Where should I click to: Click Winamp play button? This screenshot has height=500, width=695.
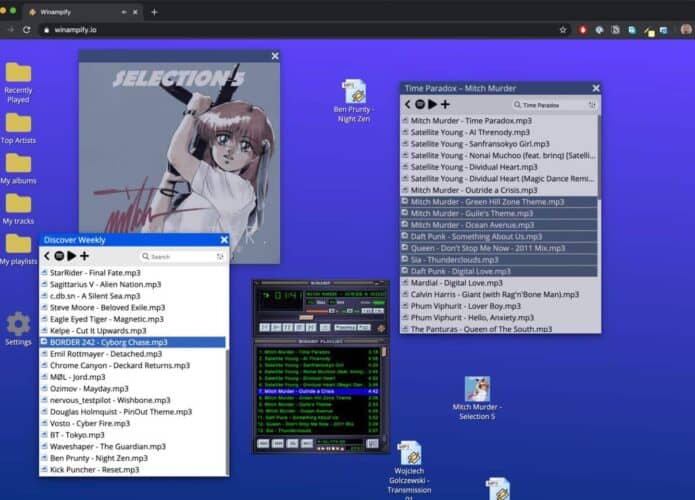click(276, 328)
